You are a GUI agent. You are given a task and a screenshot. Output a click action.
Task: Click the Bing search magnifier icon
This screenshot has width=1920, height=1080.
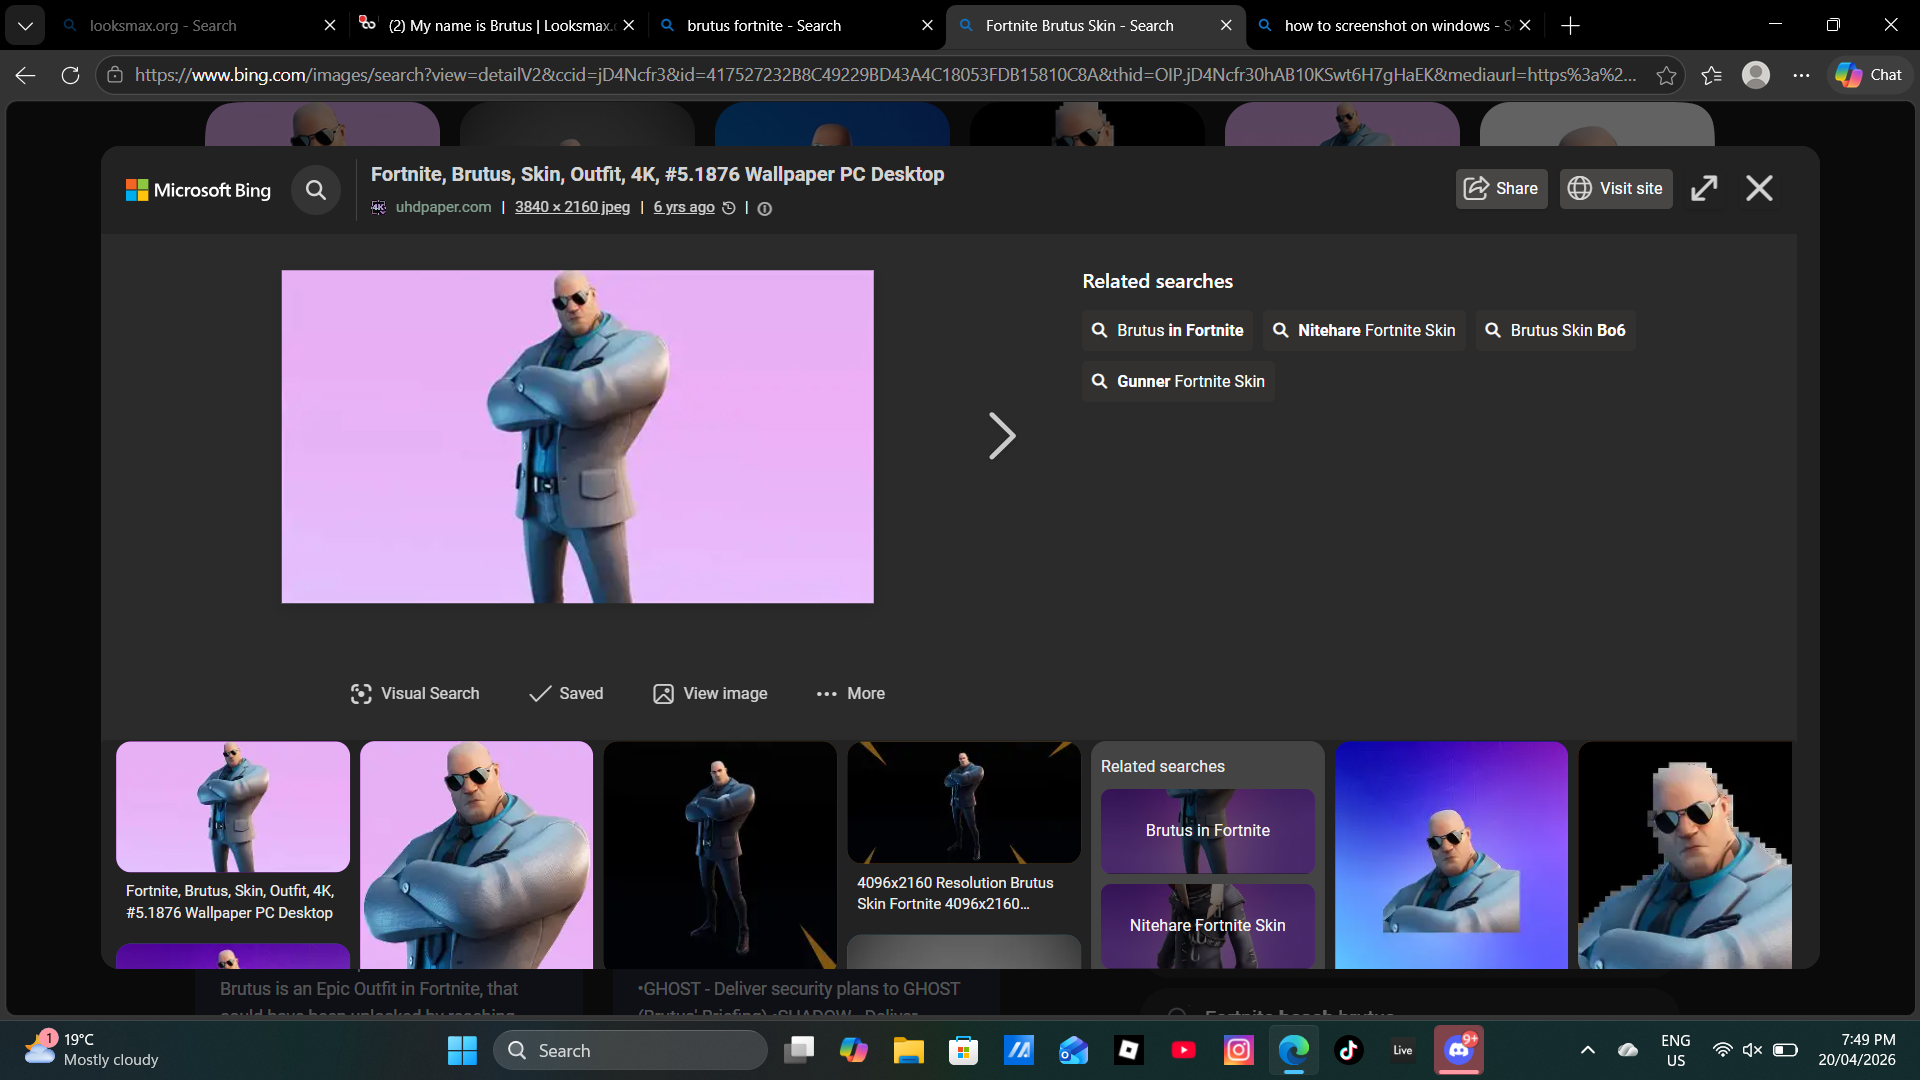(x=316, y=190)
